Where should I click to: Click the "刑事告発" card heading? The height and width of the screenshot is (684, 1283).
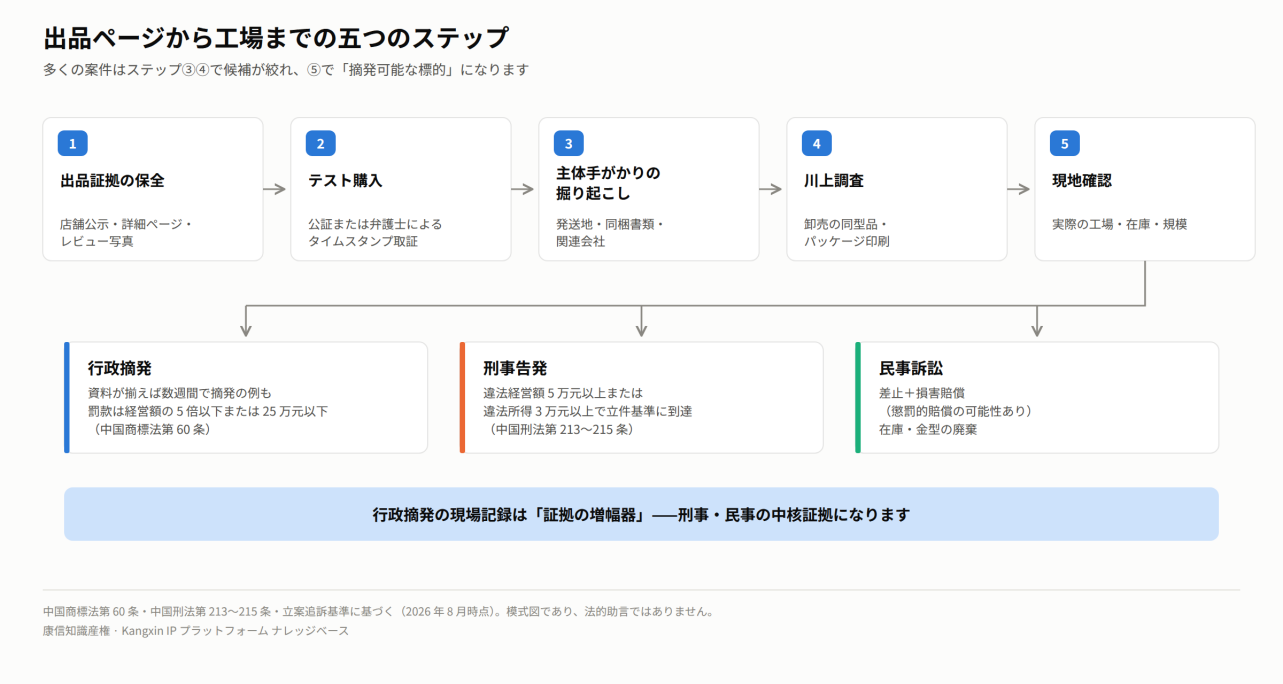515,369
